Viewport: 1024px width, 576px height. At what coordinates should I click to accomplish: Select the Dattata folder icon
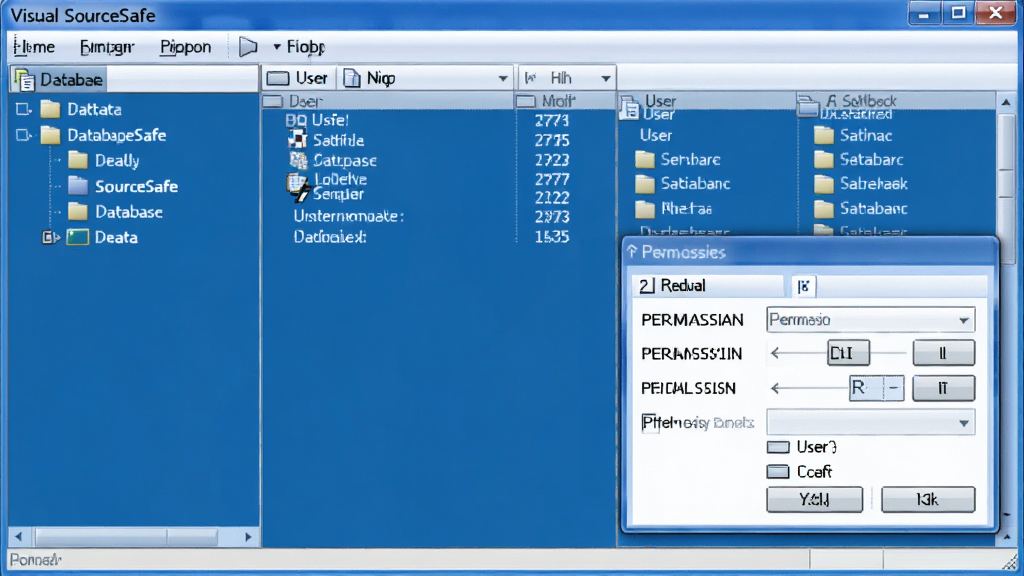tap(50, 109)
